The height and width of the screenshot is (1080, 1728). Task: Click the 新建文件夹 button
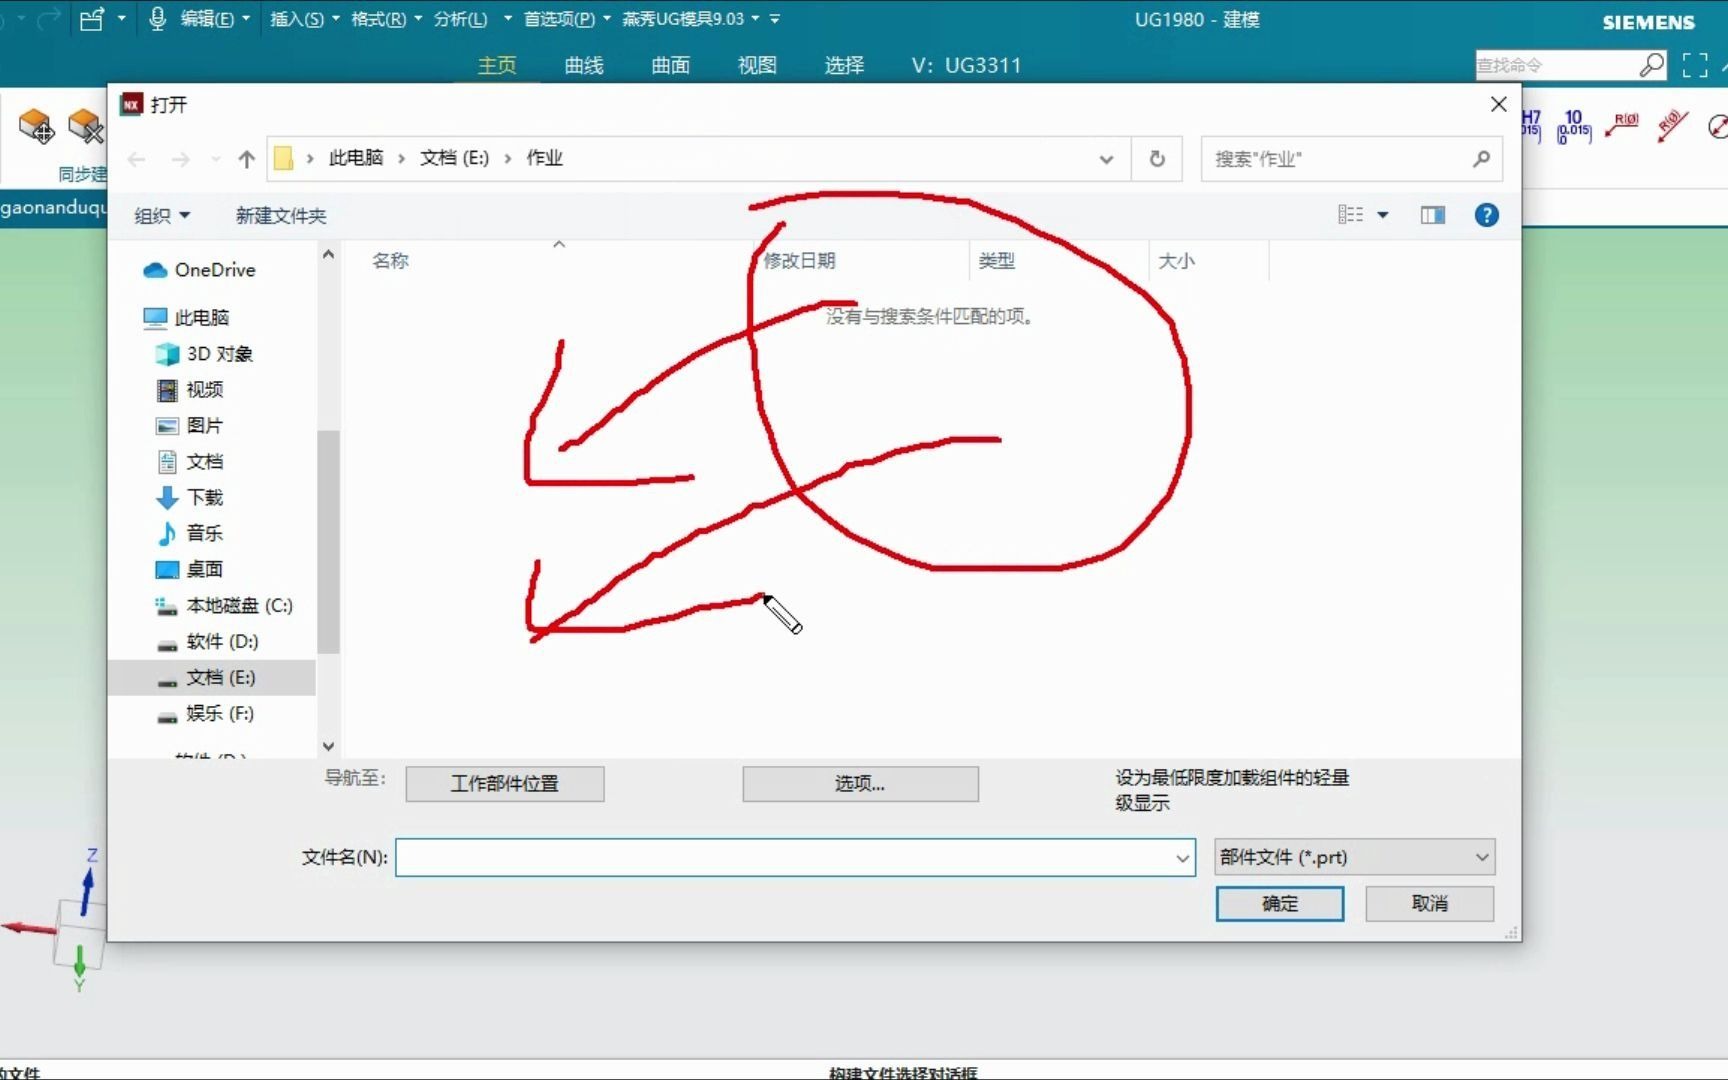point(281,216)
